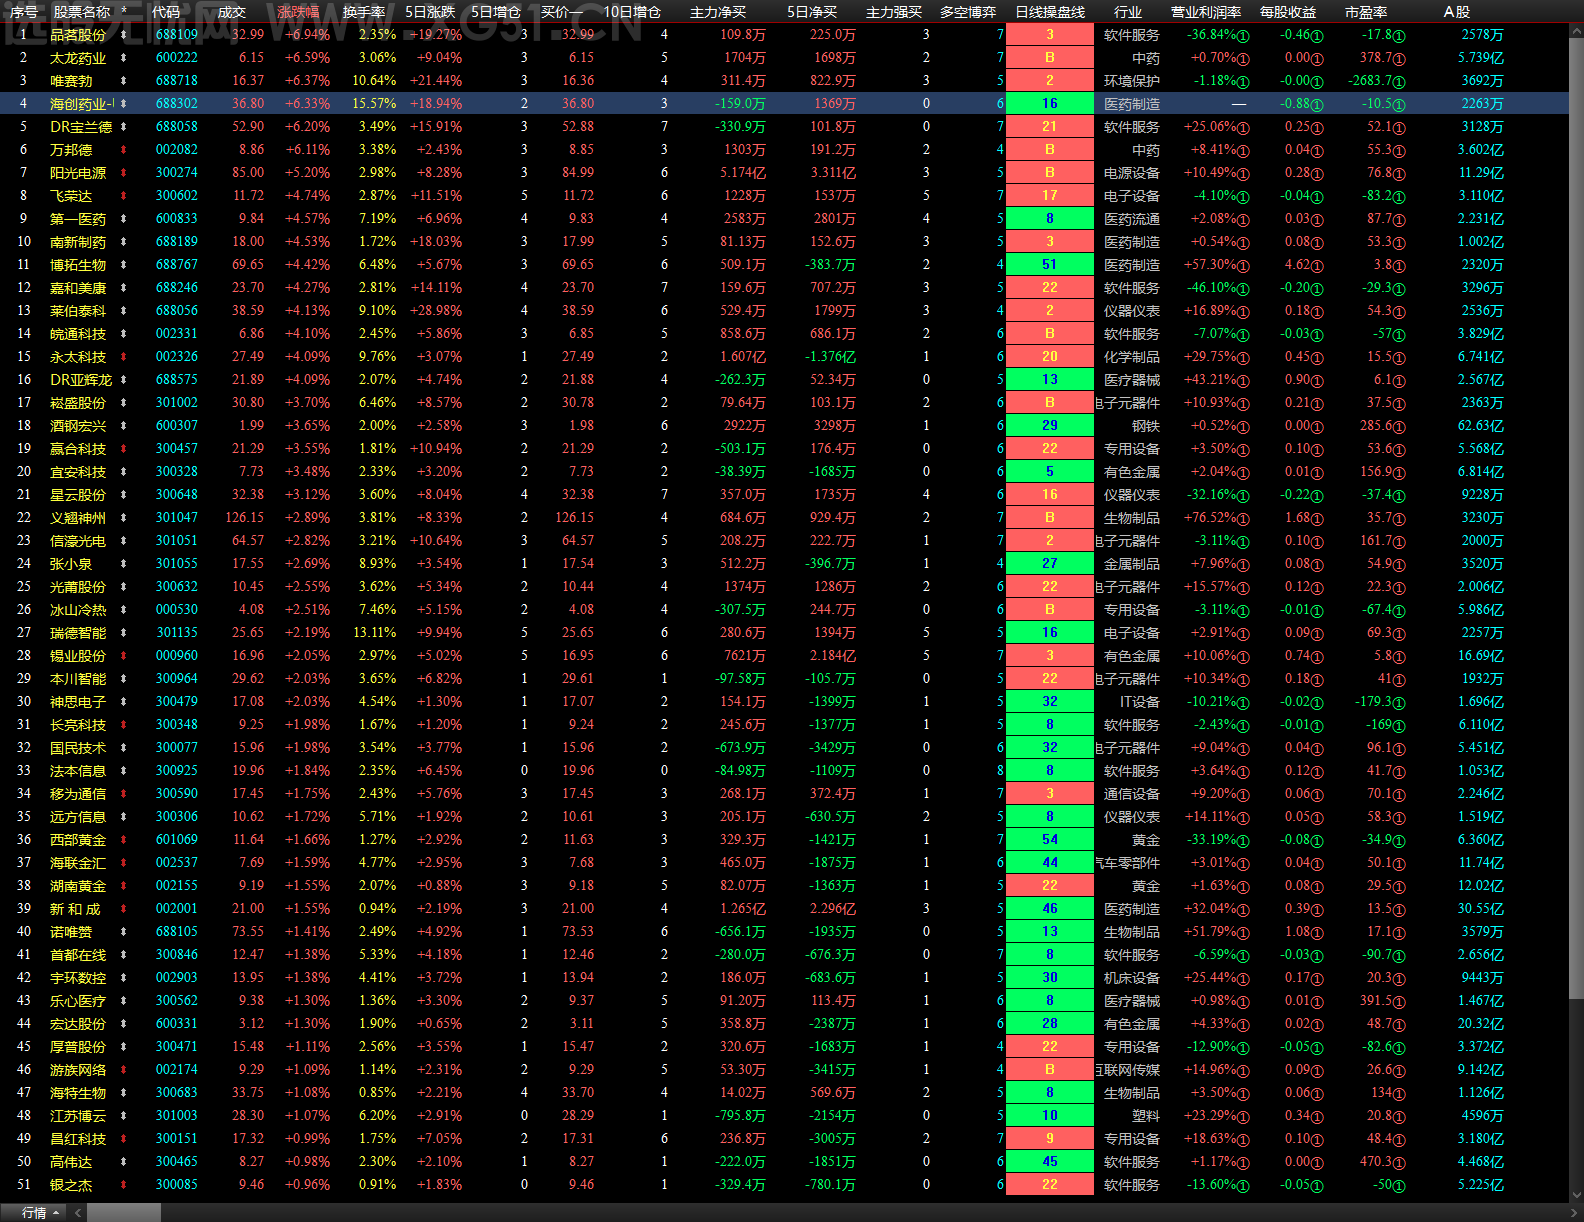
Task: Click the circled 1 icon after 太龙药业's 378.7 P/E
Action: pyautogui.click(x=1399, y=58)
